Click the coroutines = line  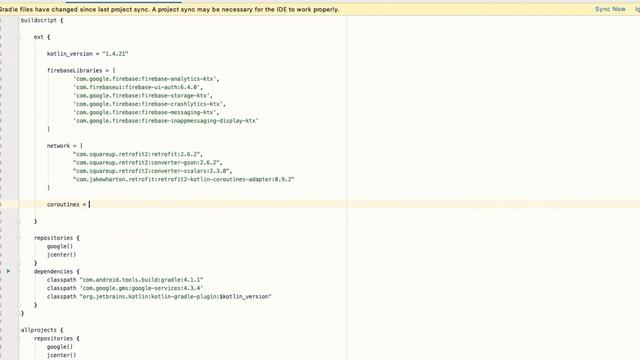click(x=69, y=204)
